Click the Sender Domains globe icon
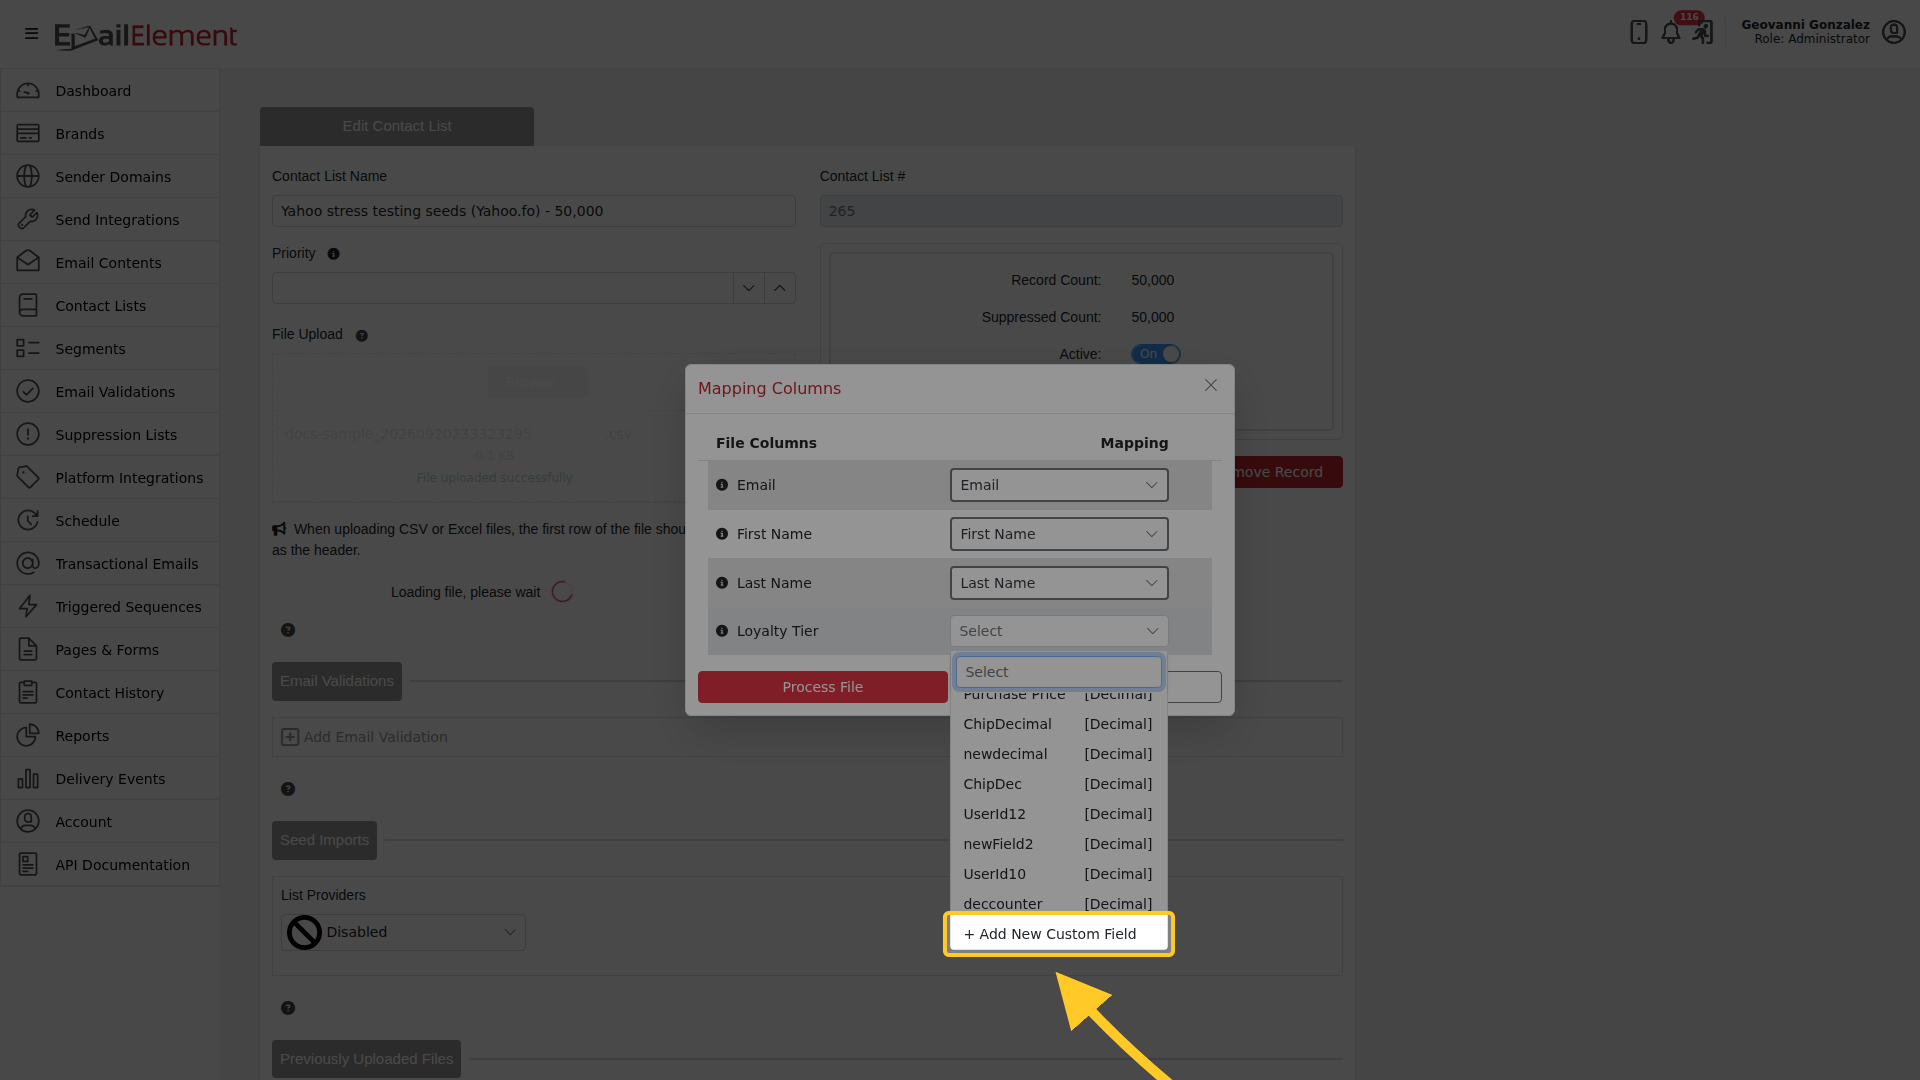Image resolution: width=1920 pixels, height=1080 pixels. [28, 177]
